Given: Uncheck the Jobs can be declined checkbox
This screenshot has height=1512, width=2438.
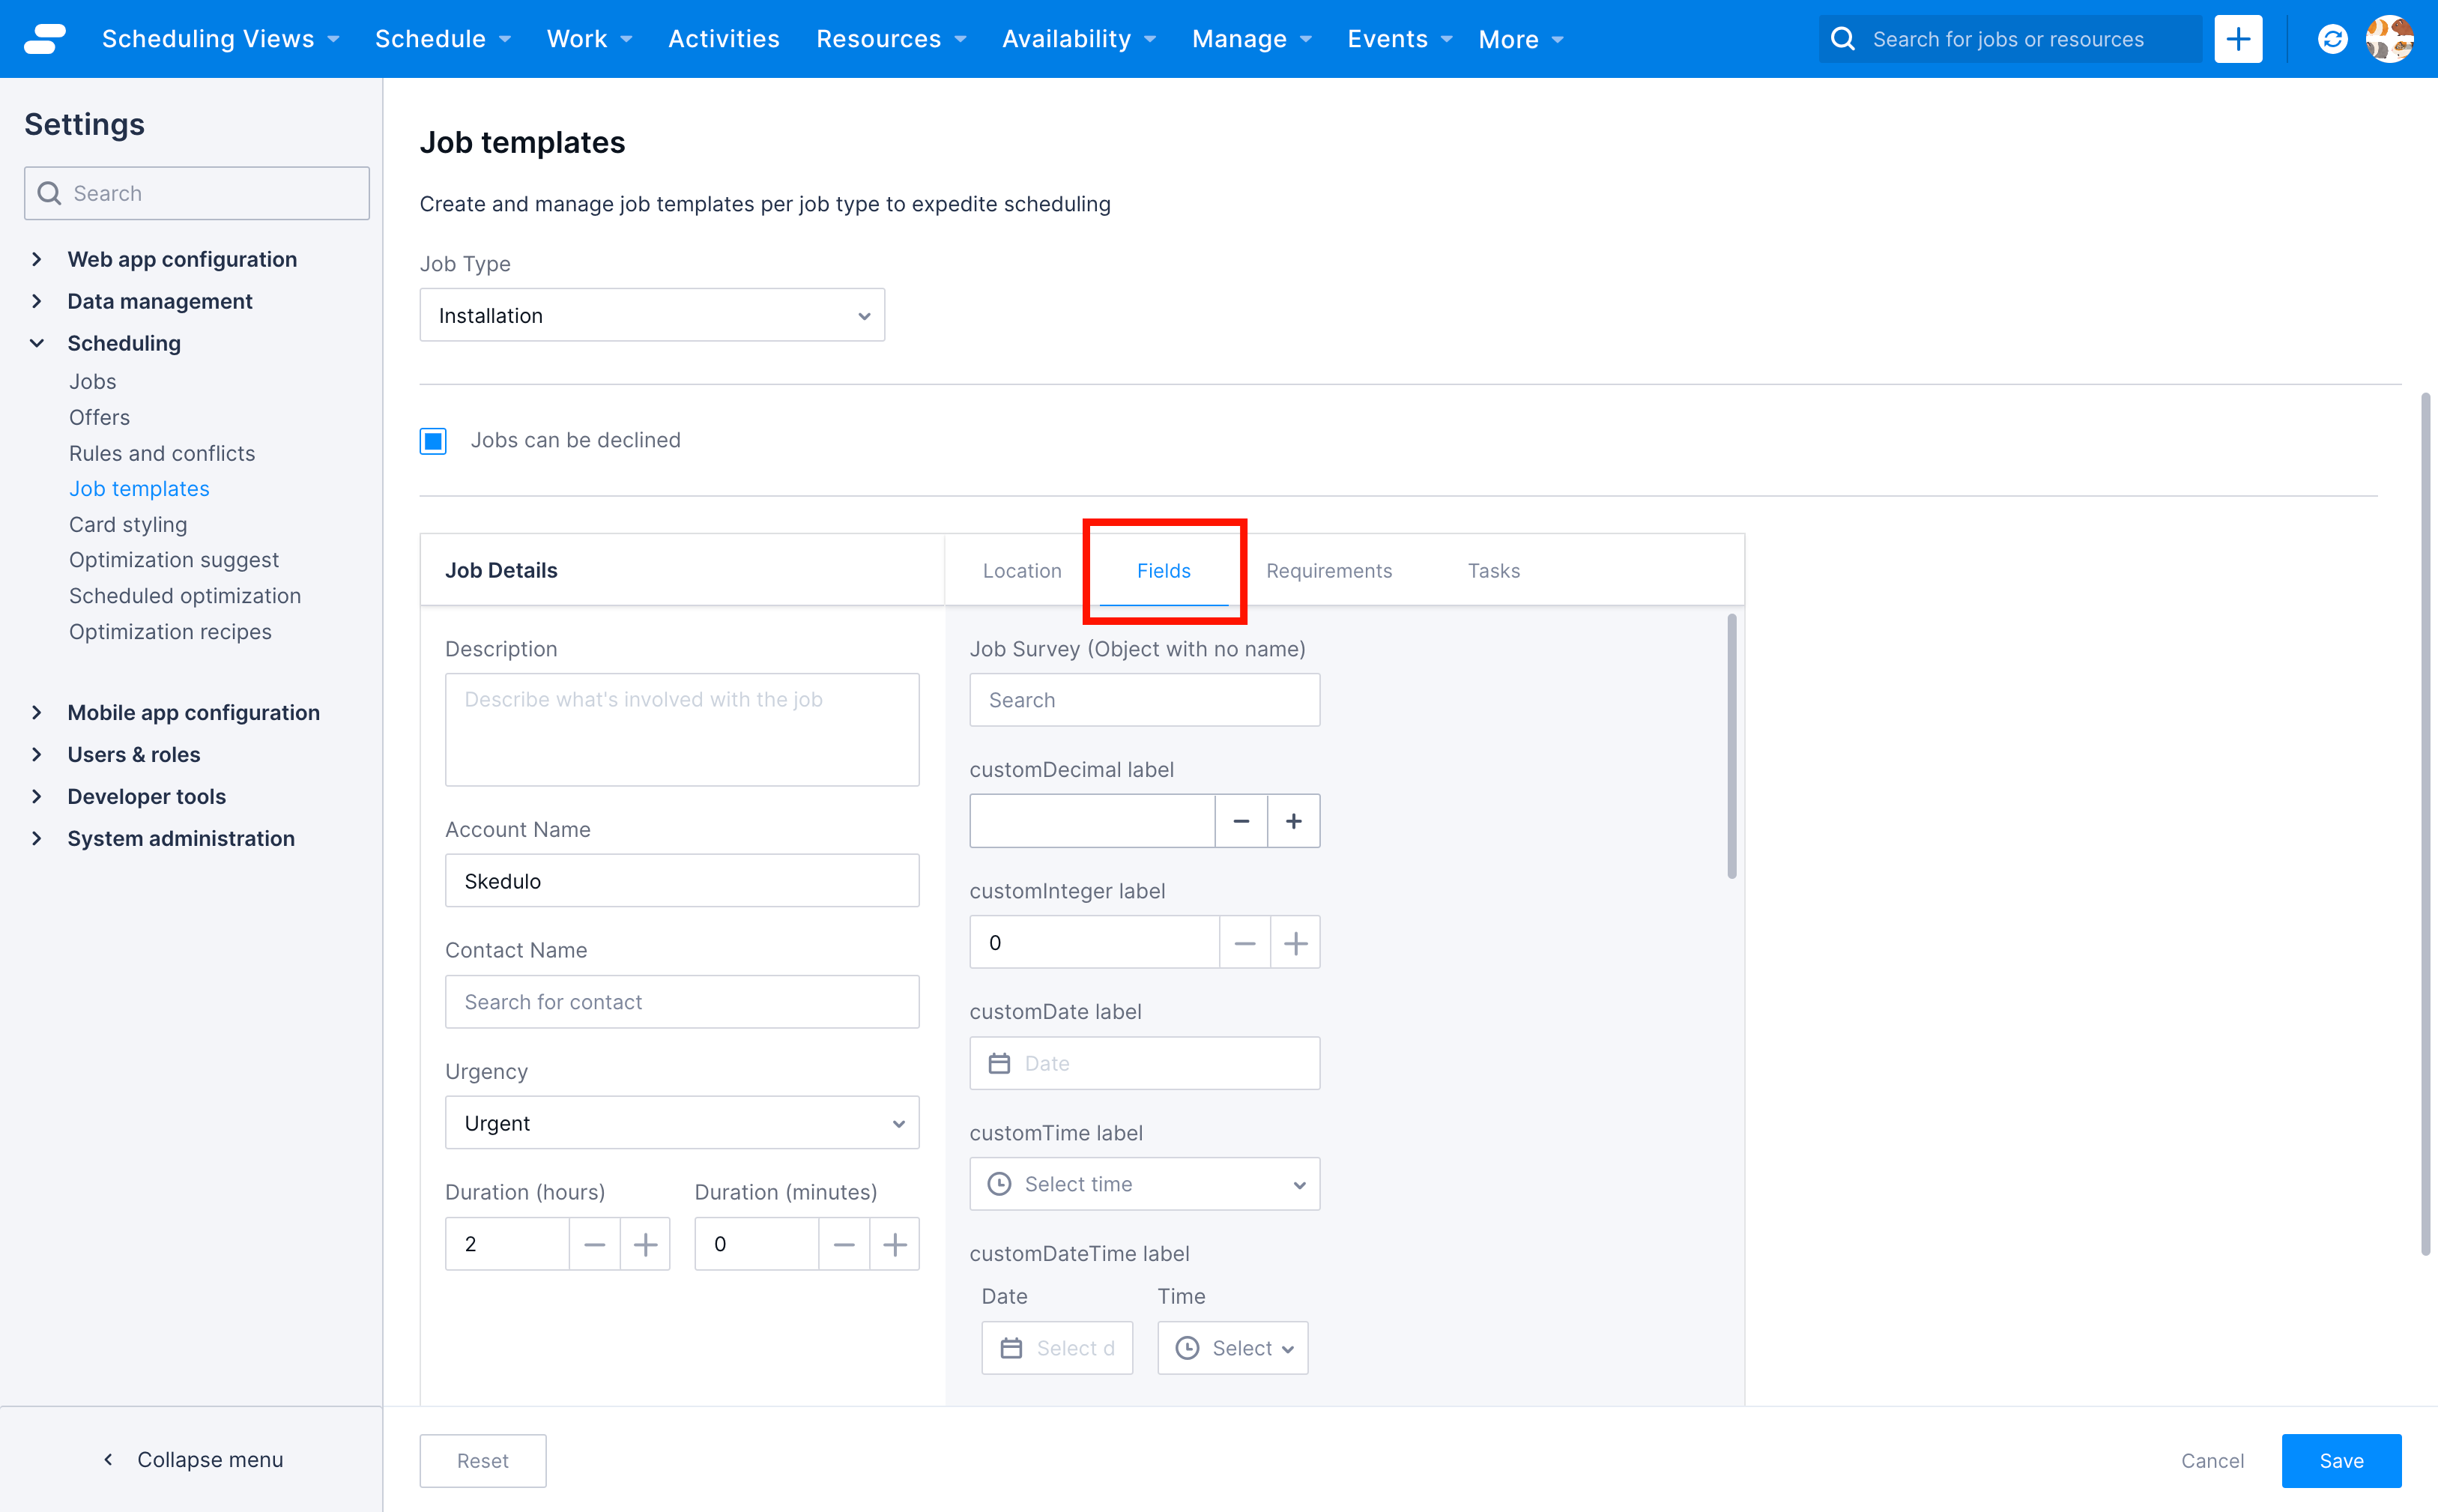Looking at the screenshot, I should point(433,440).
